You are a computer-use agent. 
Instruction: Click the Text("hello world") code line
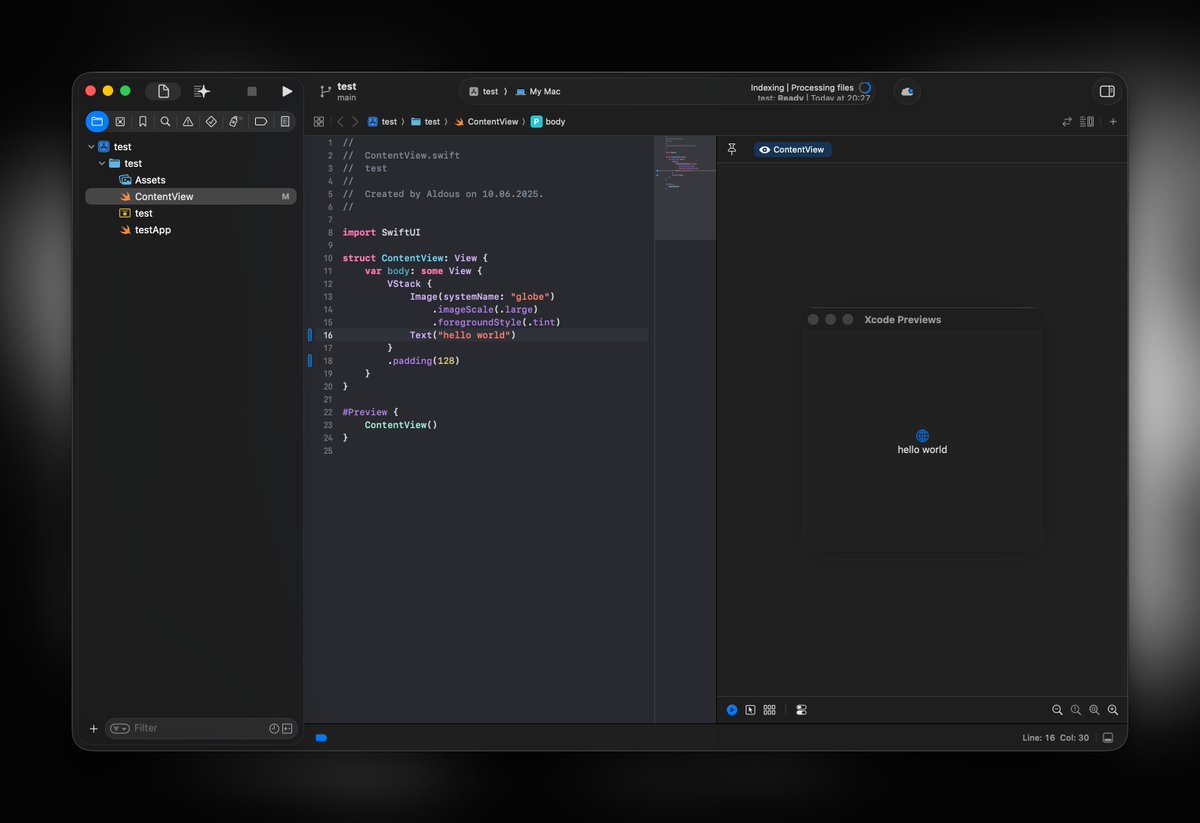pyautogui.click(x=462, y=335)
